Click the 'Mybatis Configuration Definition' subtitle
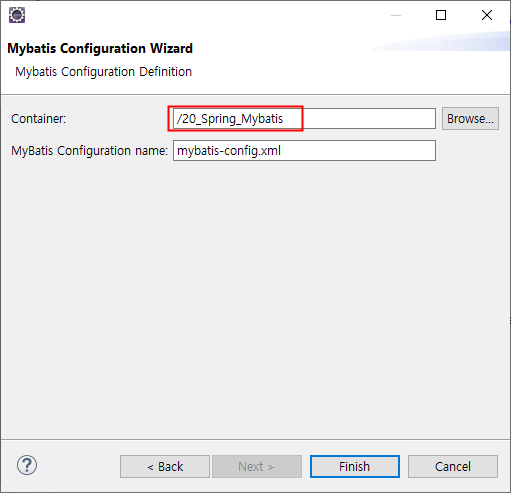Screen dimensions: 511x493 [x=103, y=72]
